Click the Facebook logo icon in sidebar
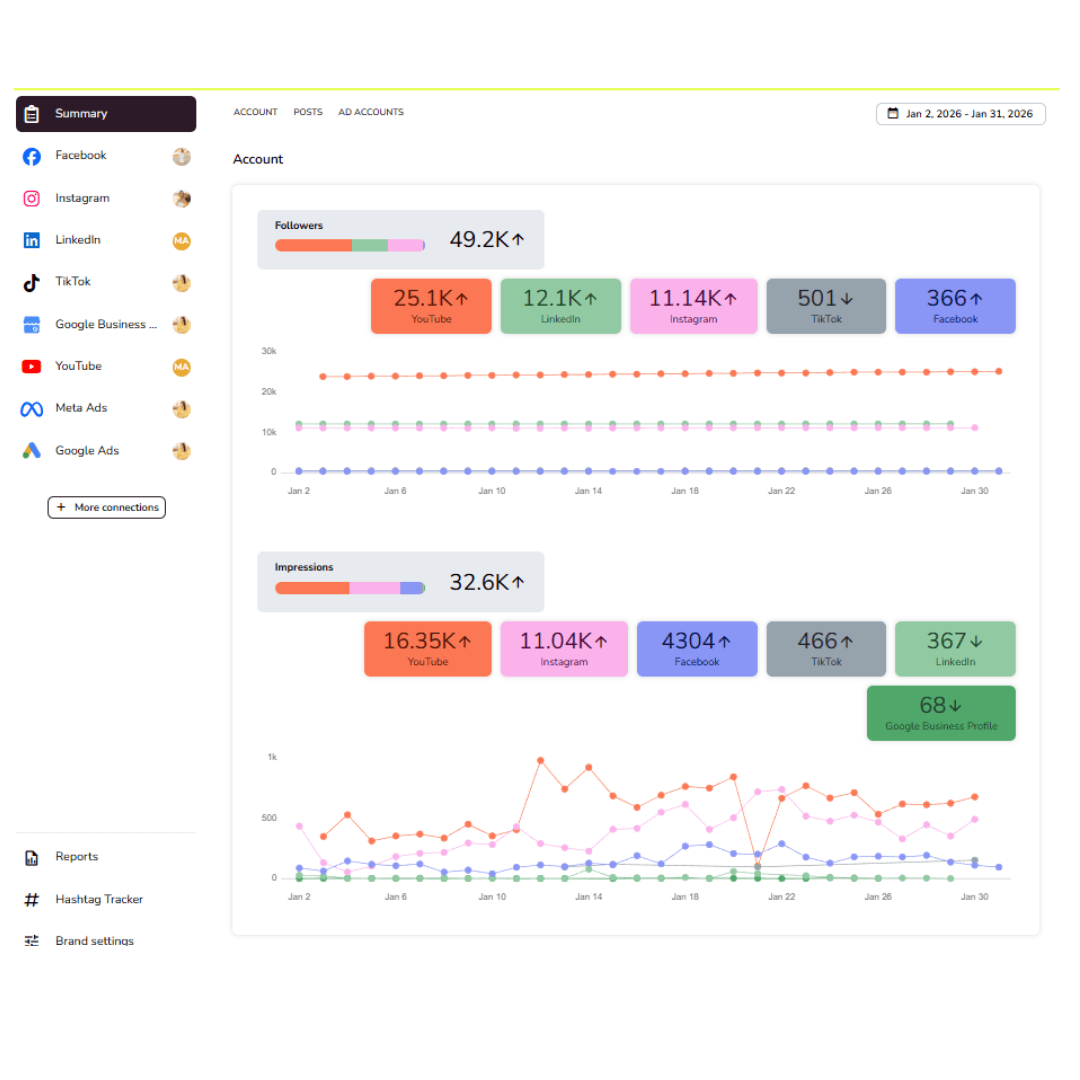This screenshot has width=1080, height=1080. click(32, 156)
